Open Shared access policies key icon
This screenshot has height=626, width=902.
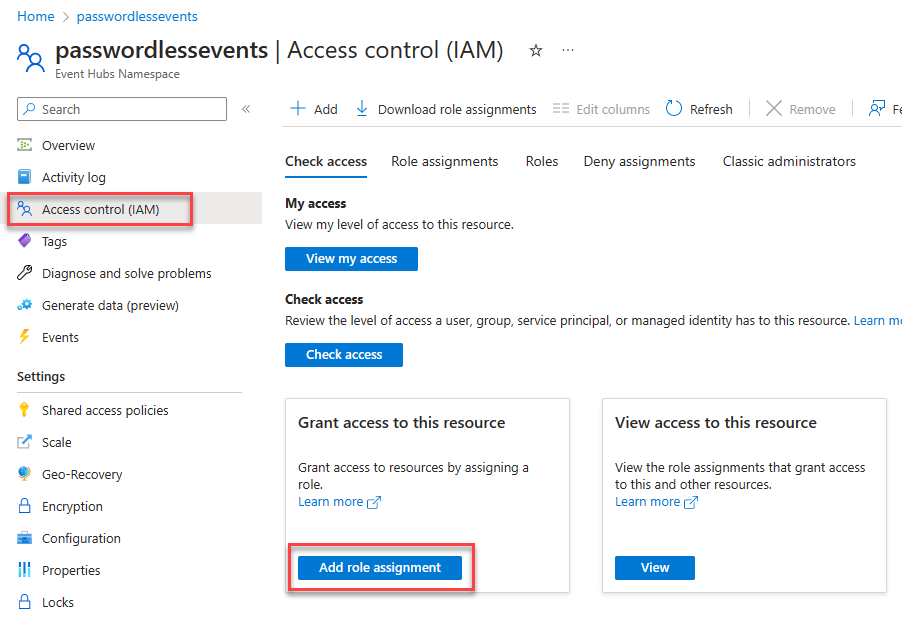25,410
